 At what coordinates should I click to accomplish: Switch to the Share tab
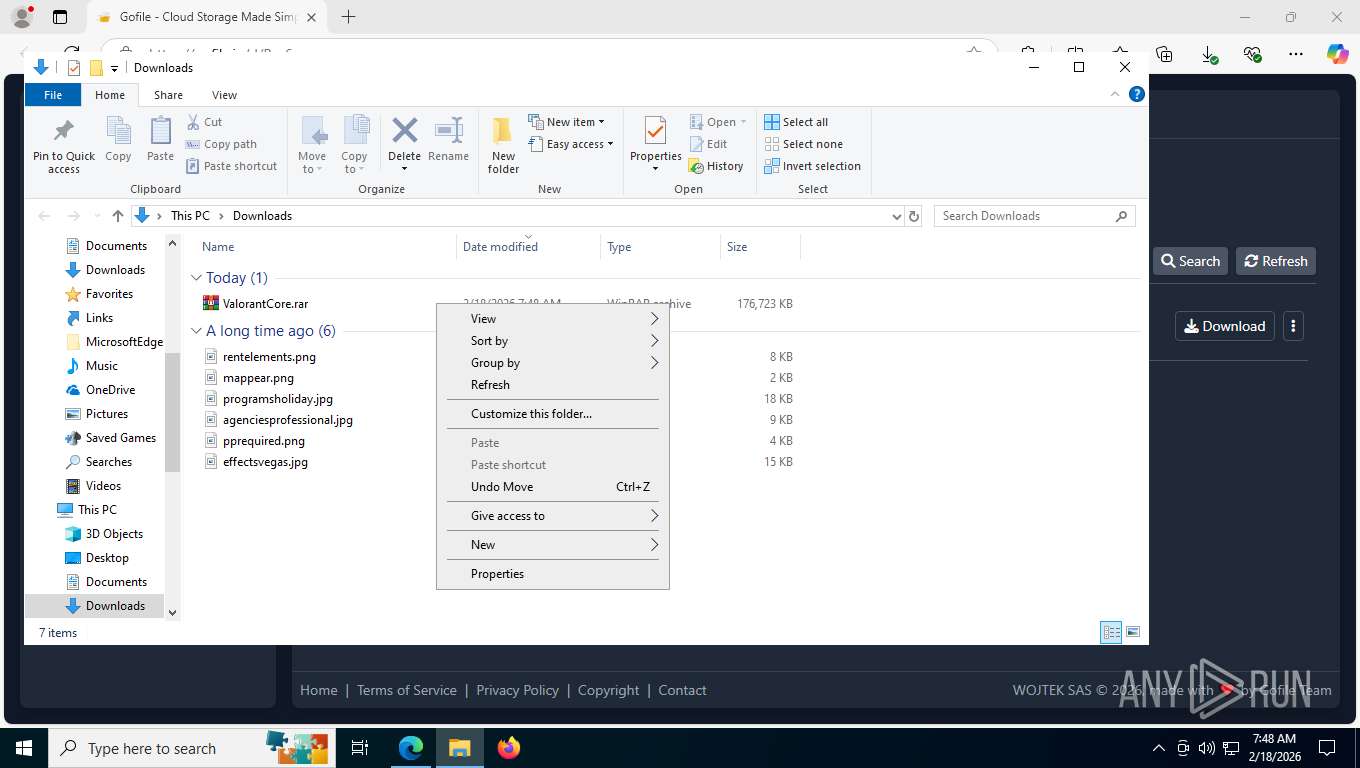tap(168, 95)
